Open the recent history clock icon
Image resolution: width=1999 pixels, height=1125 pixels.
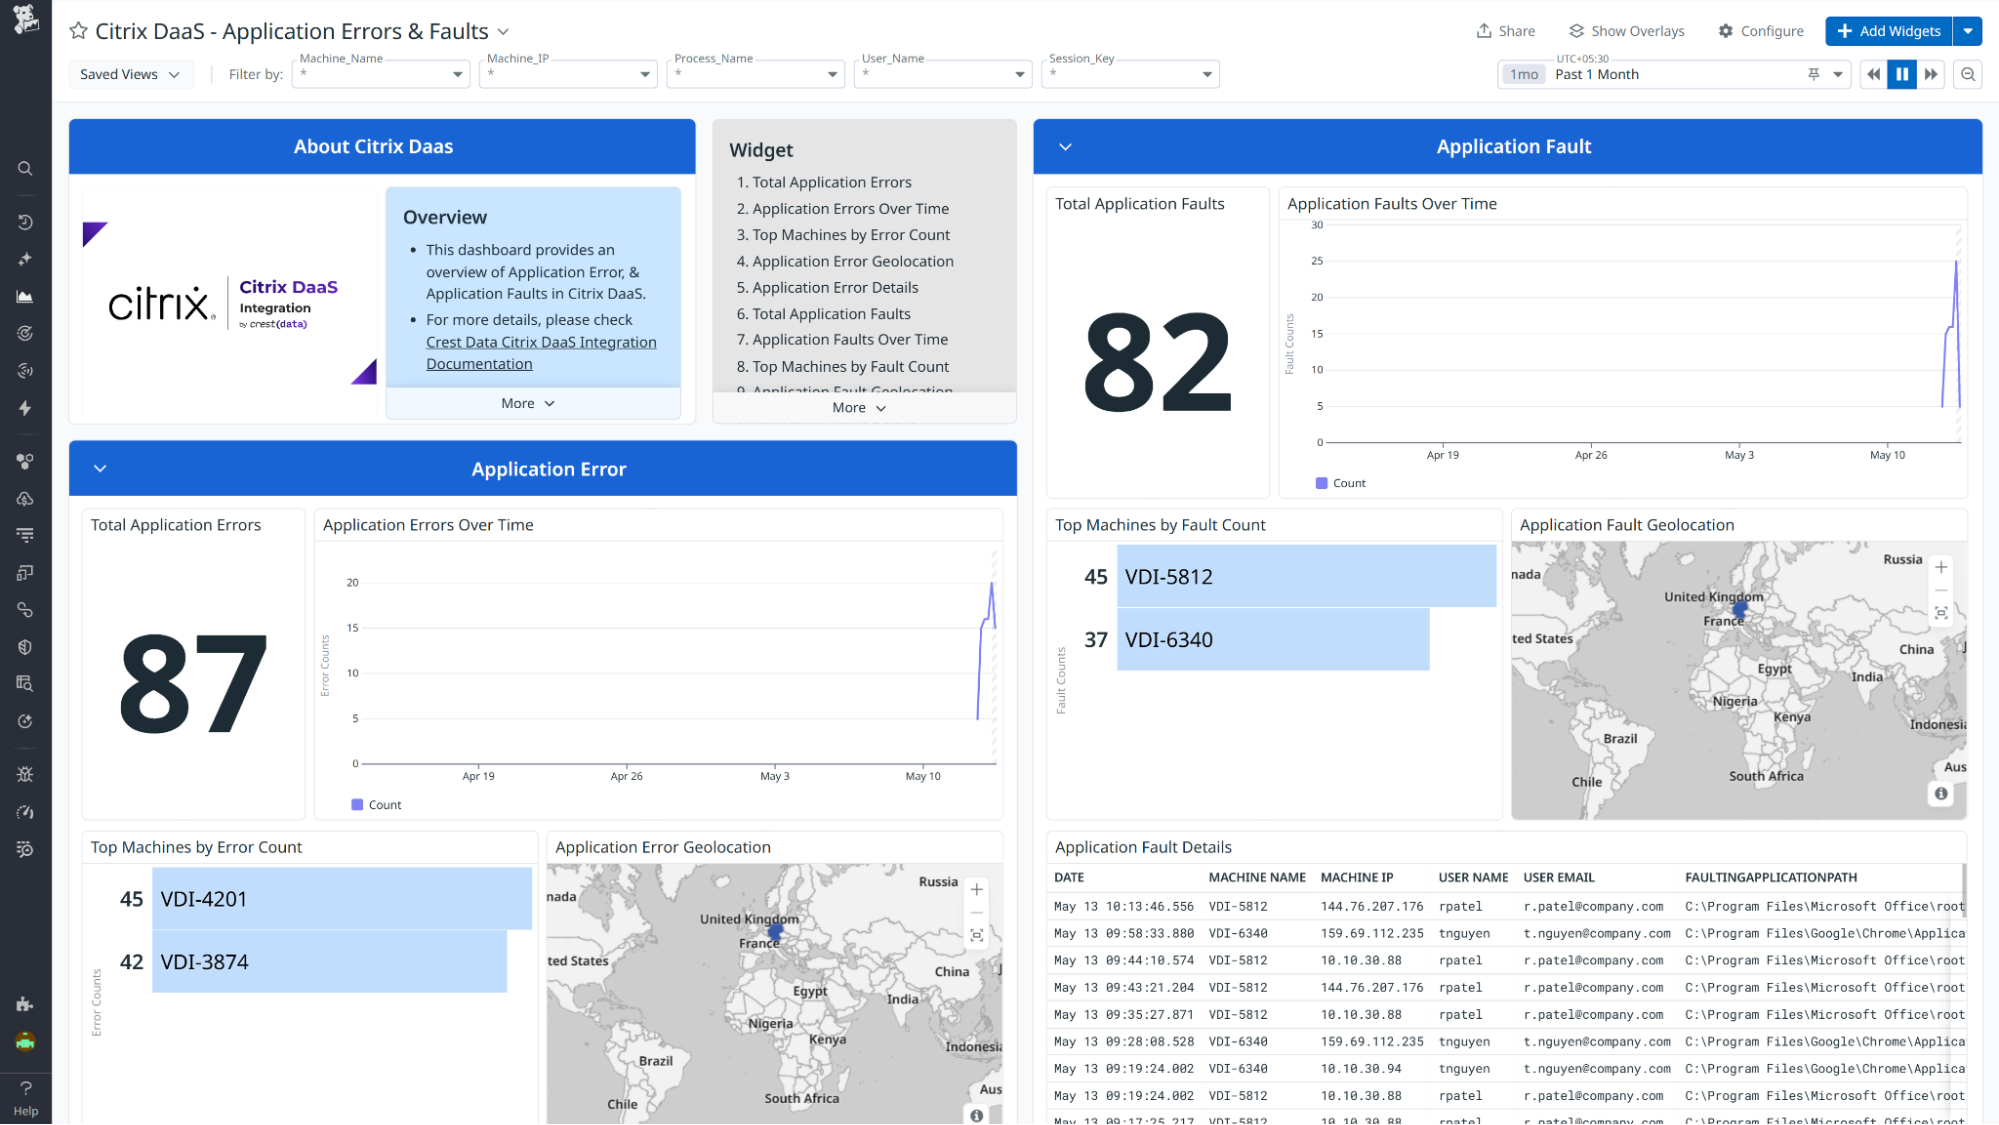point(25,222)
